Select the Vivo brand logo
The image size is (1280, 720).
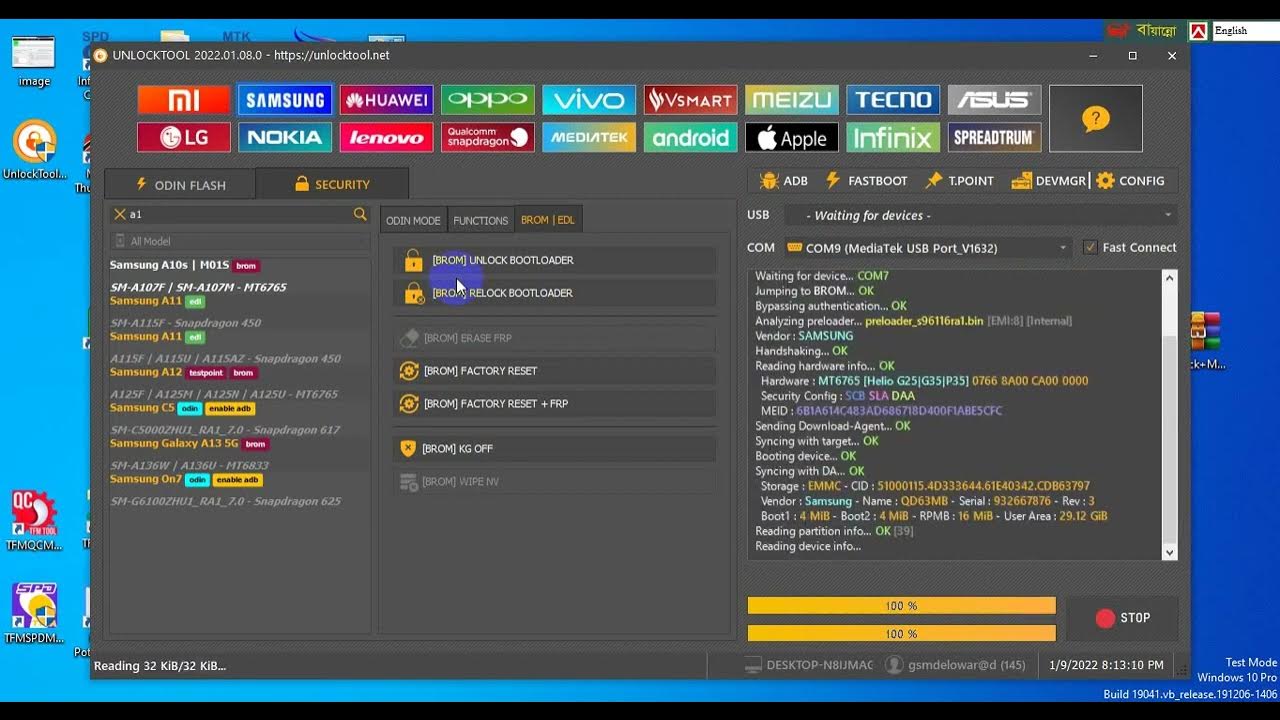click(589, 100)
